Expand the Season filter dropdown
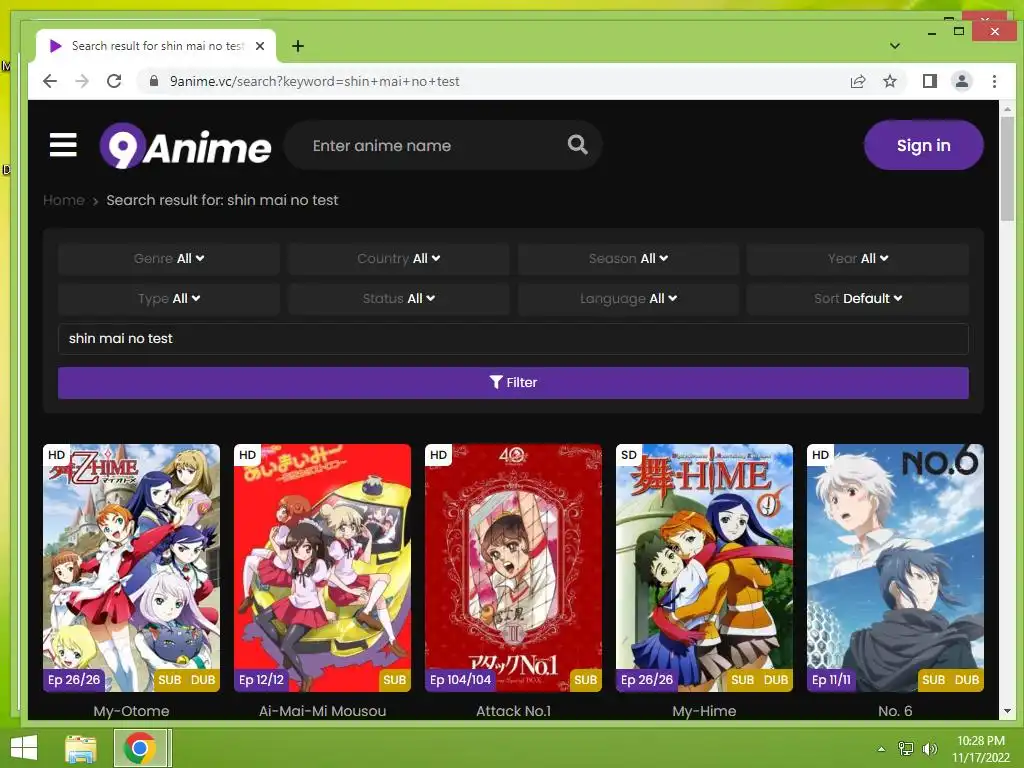Image resolution: width=1024 pixels, height=768 pixels. point(628,259)
